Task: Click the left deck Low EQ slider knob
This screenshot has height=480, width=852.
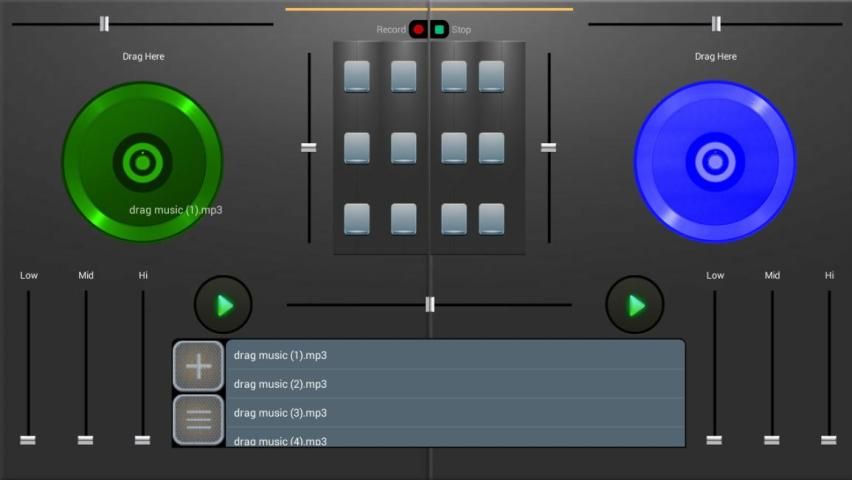Action: pos(28,439)
